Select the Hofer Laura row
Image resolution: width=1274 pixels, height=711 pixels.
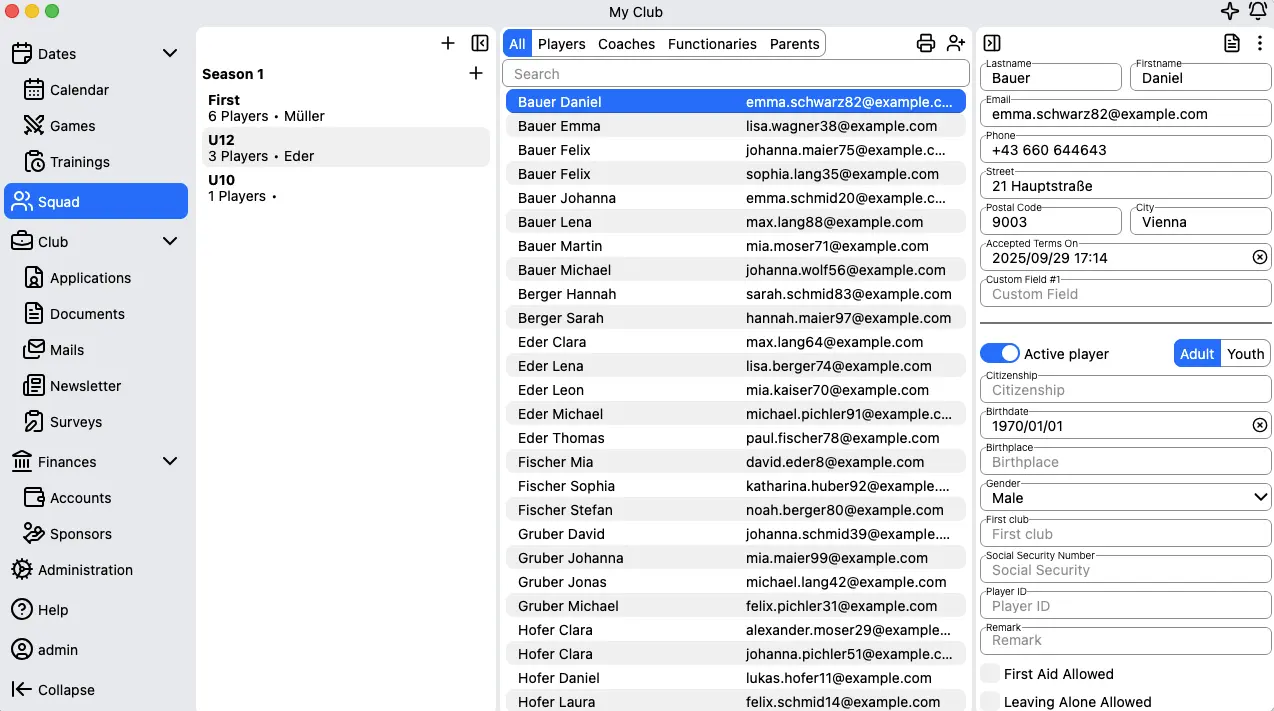(736, 701)
